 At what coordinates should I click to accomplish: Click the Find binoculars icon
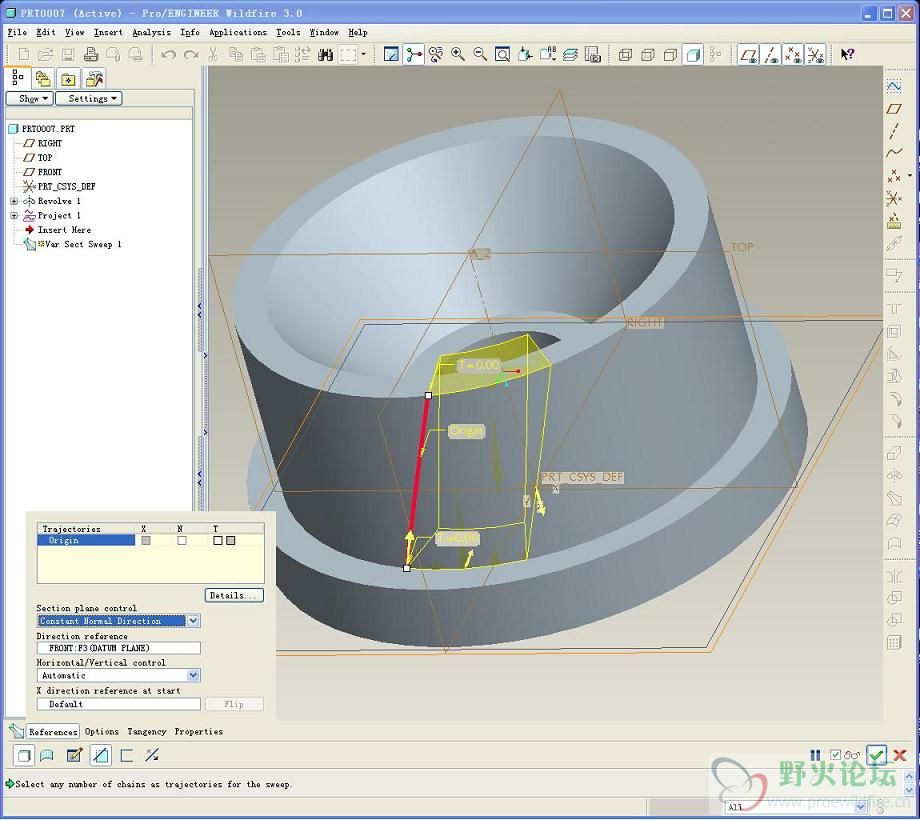326,55
